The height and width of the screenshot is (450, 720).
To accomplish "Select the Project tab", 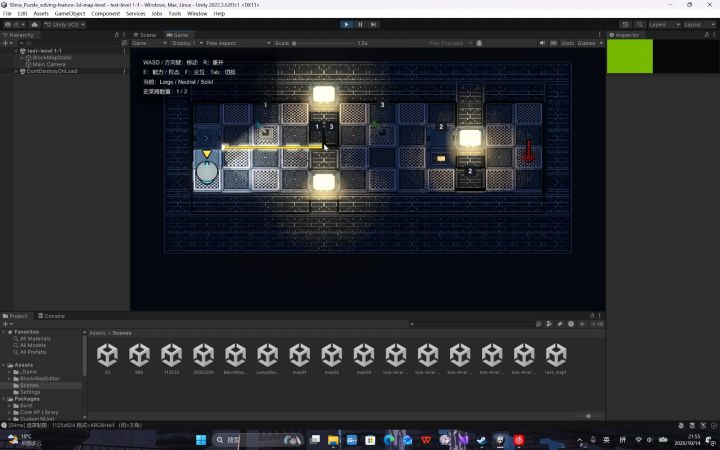I will tap(15, 316).
